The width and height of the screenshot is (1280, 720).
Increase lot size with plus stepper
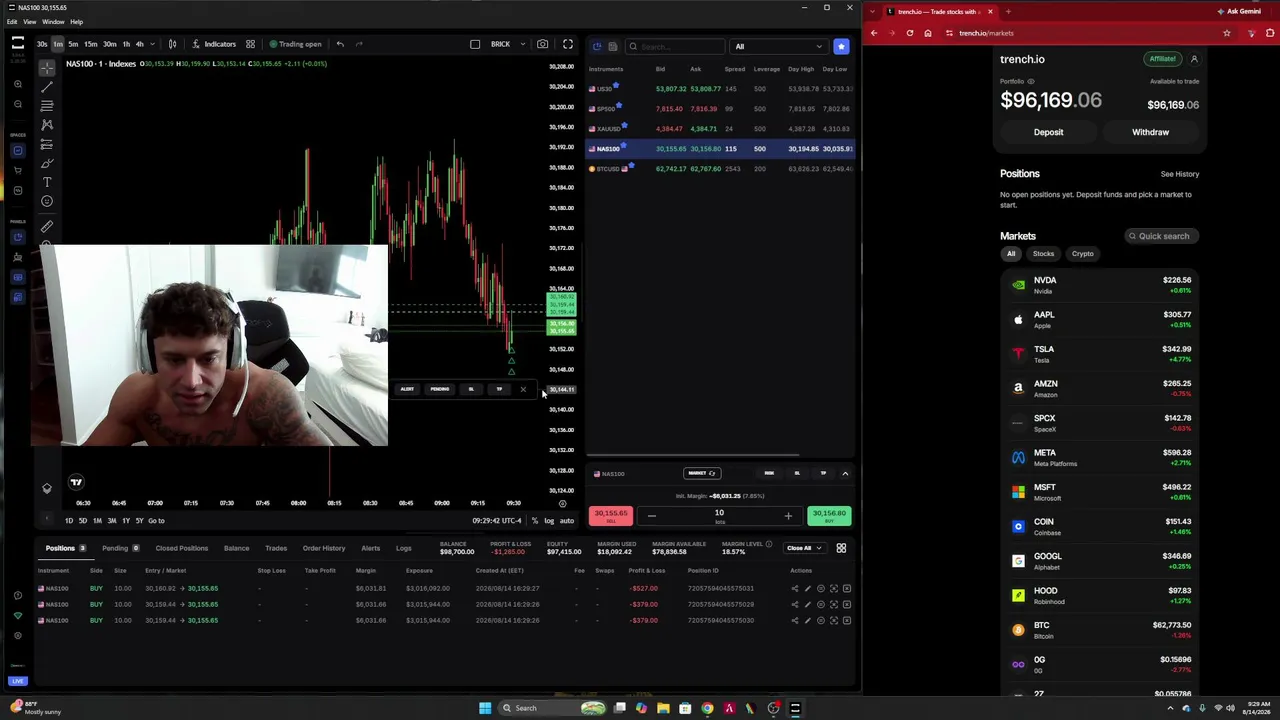788,516
